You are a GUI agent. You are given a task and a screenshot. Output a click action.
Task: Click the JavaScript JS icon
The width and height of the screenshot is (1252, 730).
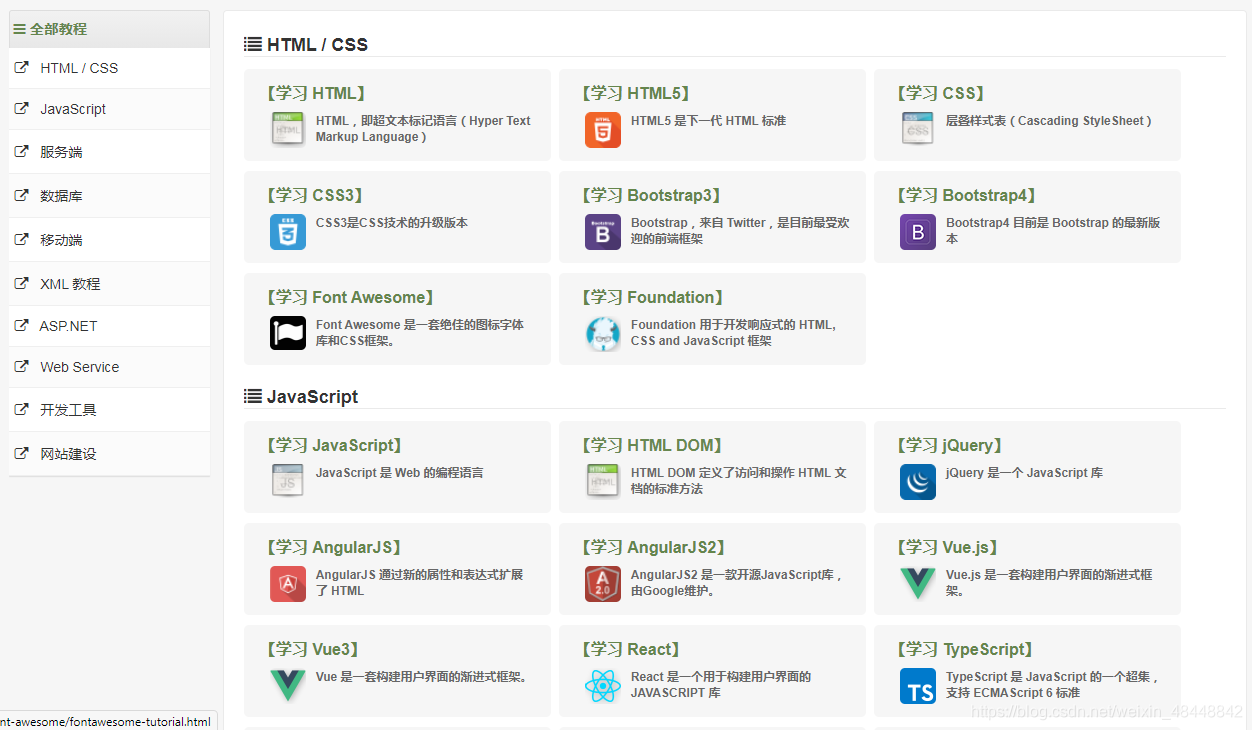[288, 482]
